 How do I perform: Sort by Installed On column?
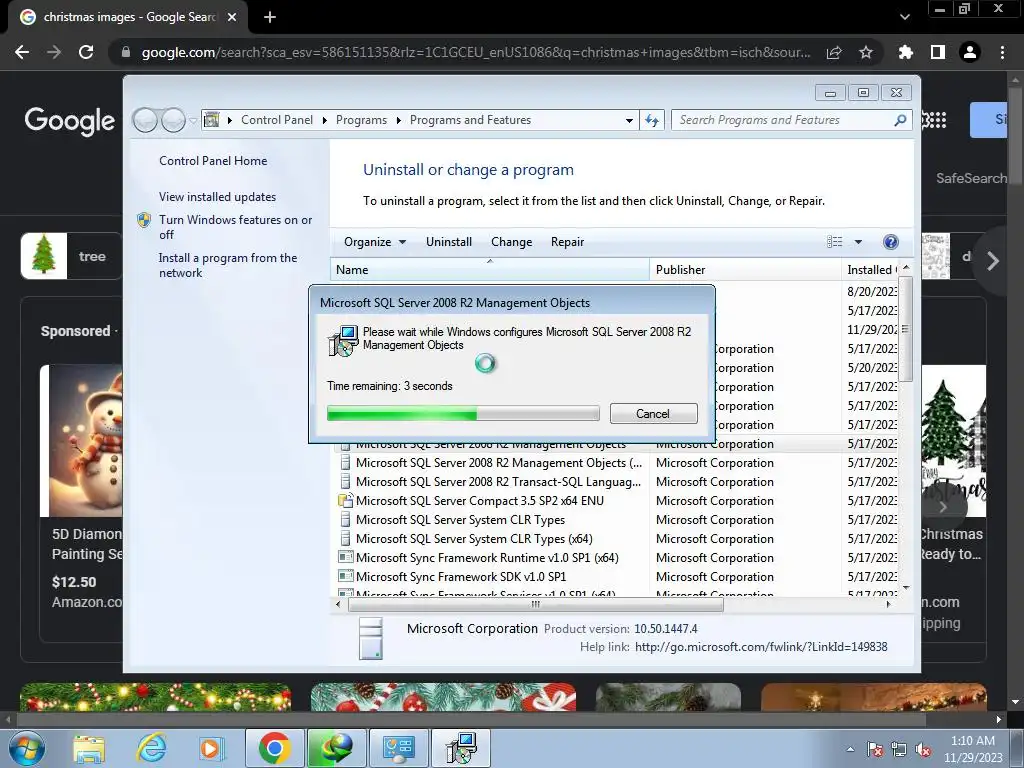pyautogui.click(x=871, y=270)
